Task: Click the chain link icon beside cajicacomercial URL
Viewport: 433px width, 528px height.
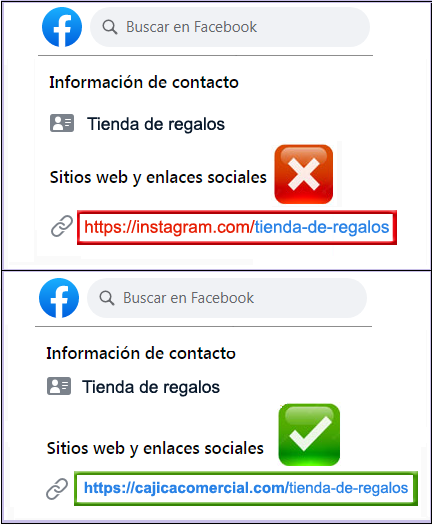Action: click(57, 489)
